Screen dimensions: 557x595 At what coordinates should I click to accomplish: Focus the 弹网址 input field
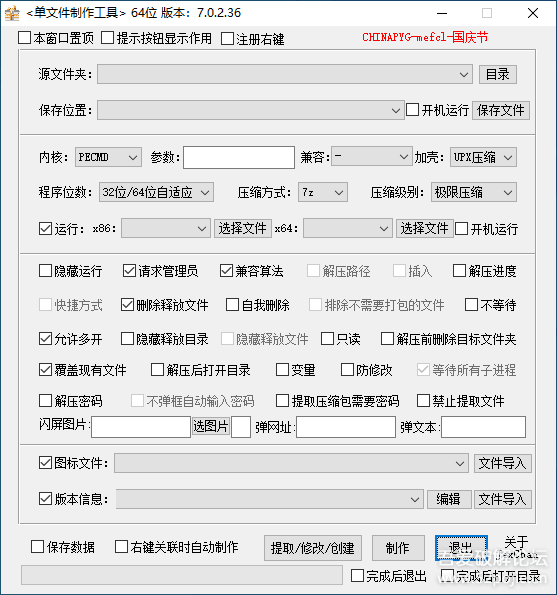[346, 427]
